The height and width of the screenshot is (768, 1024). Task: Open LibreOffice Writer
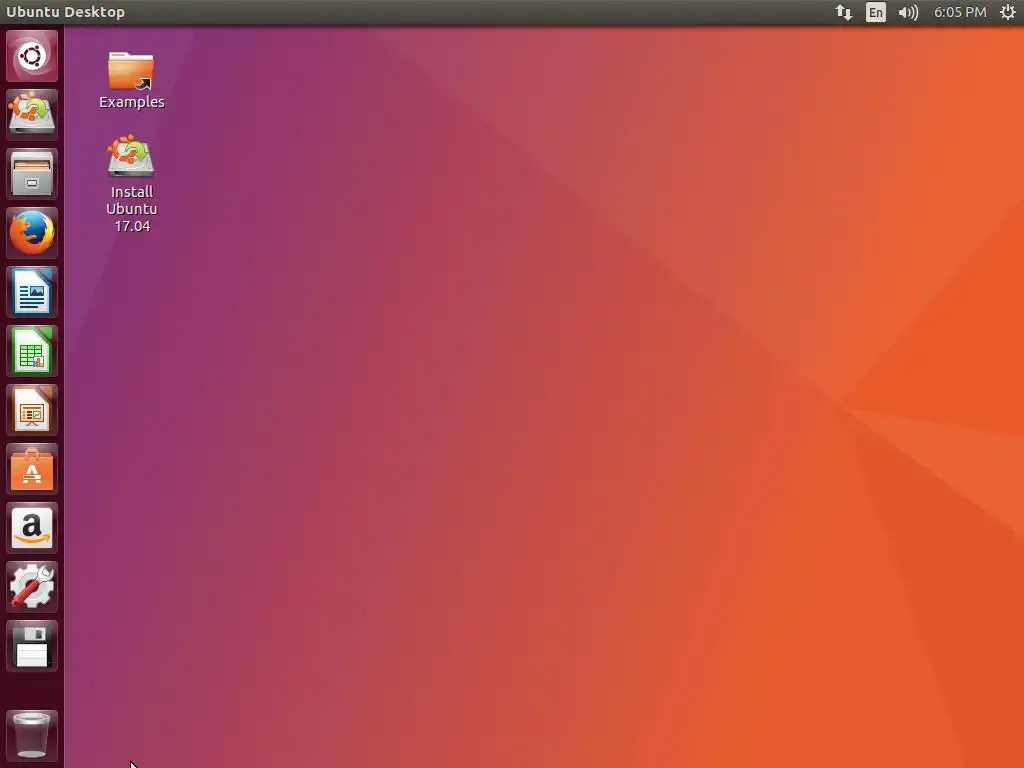[32, 292]
